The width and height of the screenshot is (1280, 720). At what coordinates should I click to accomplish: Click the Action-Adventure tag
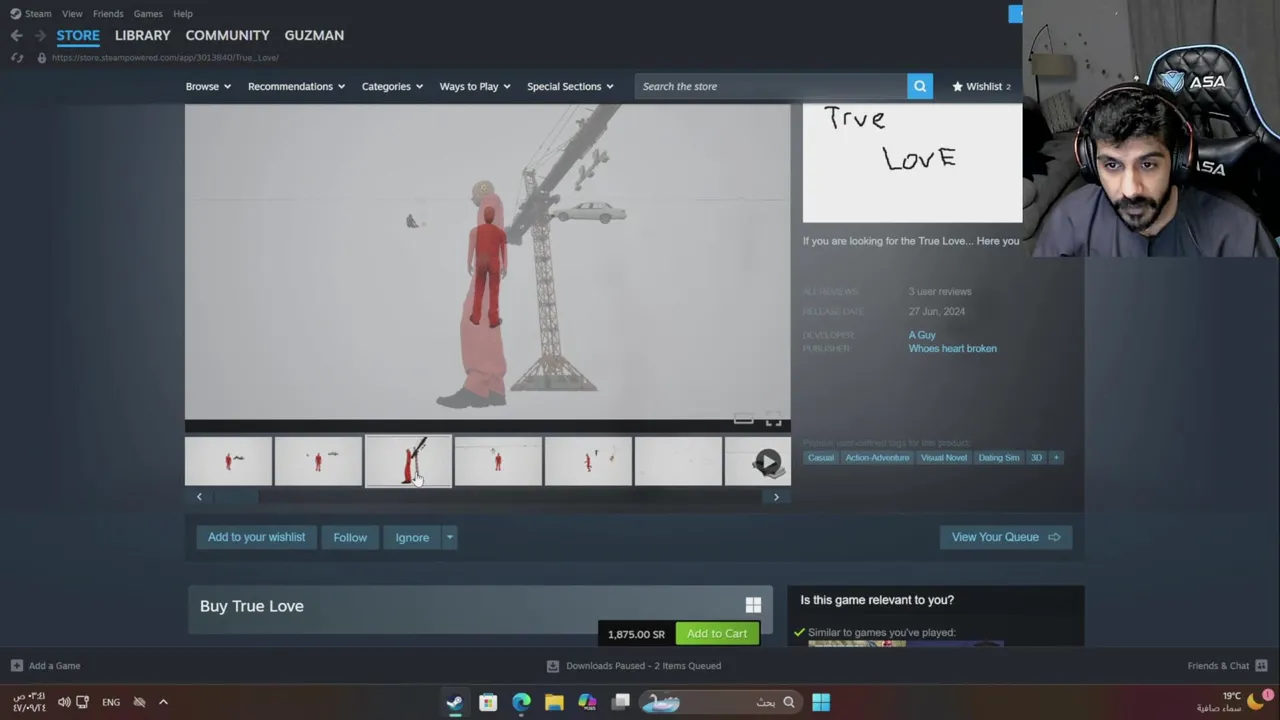(877, 457)
